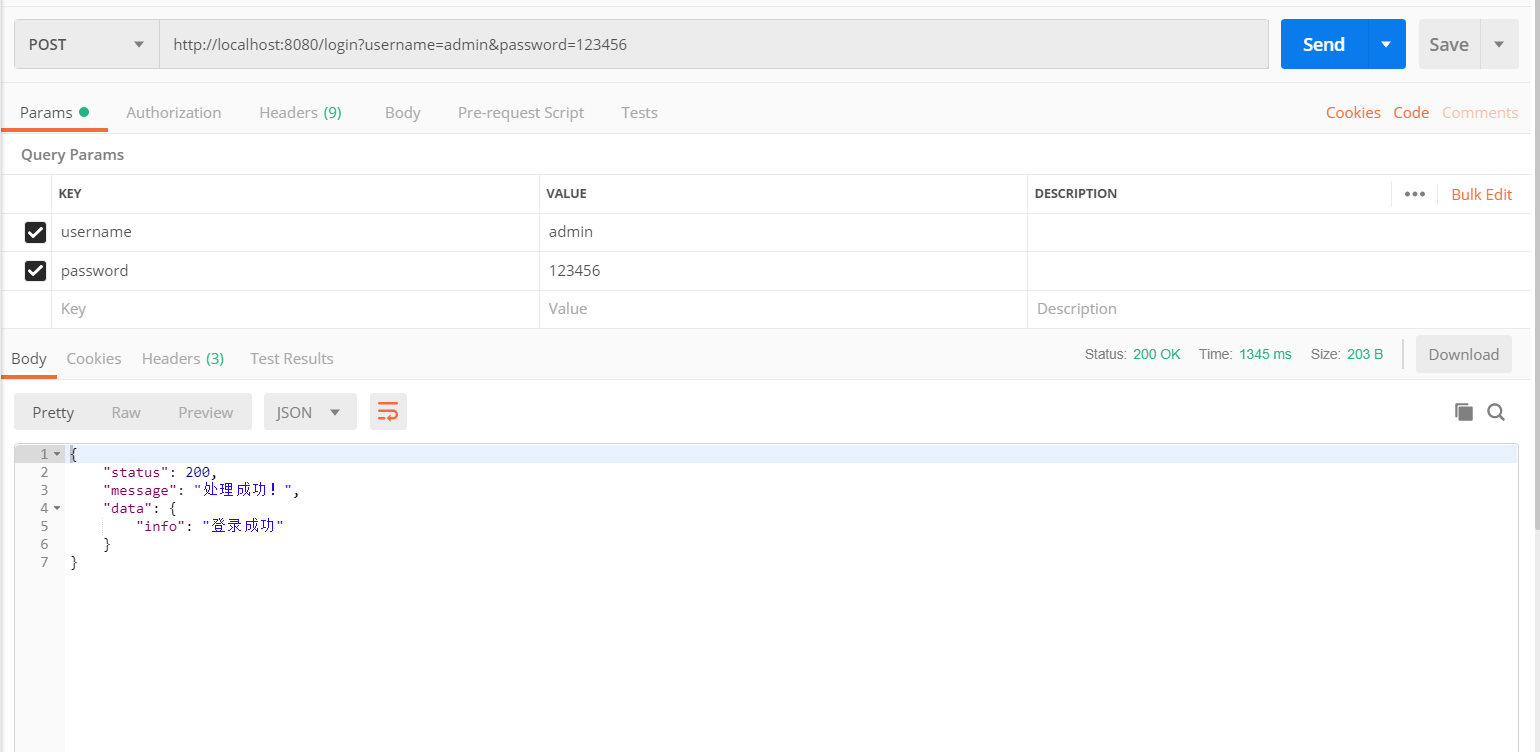Click the empty Description input field
This screenshot has height=752, width=1540.
click(1279, 309)
